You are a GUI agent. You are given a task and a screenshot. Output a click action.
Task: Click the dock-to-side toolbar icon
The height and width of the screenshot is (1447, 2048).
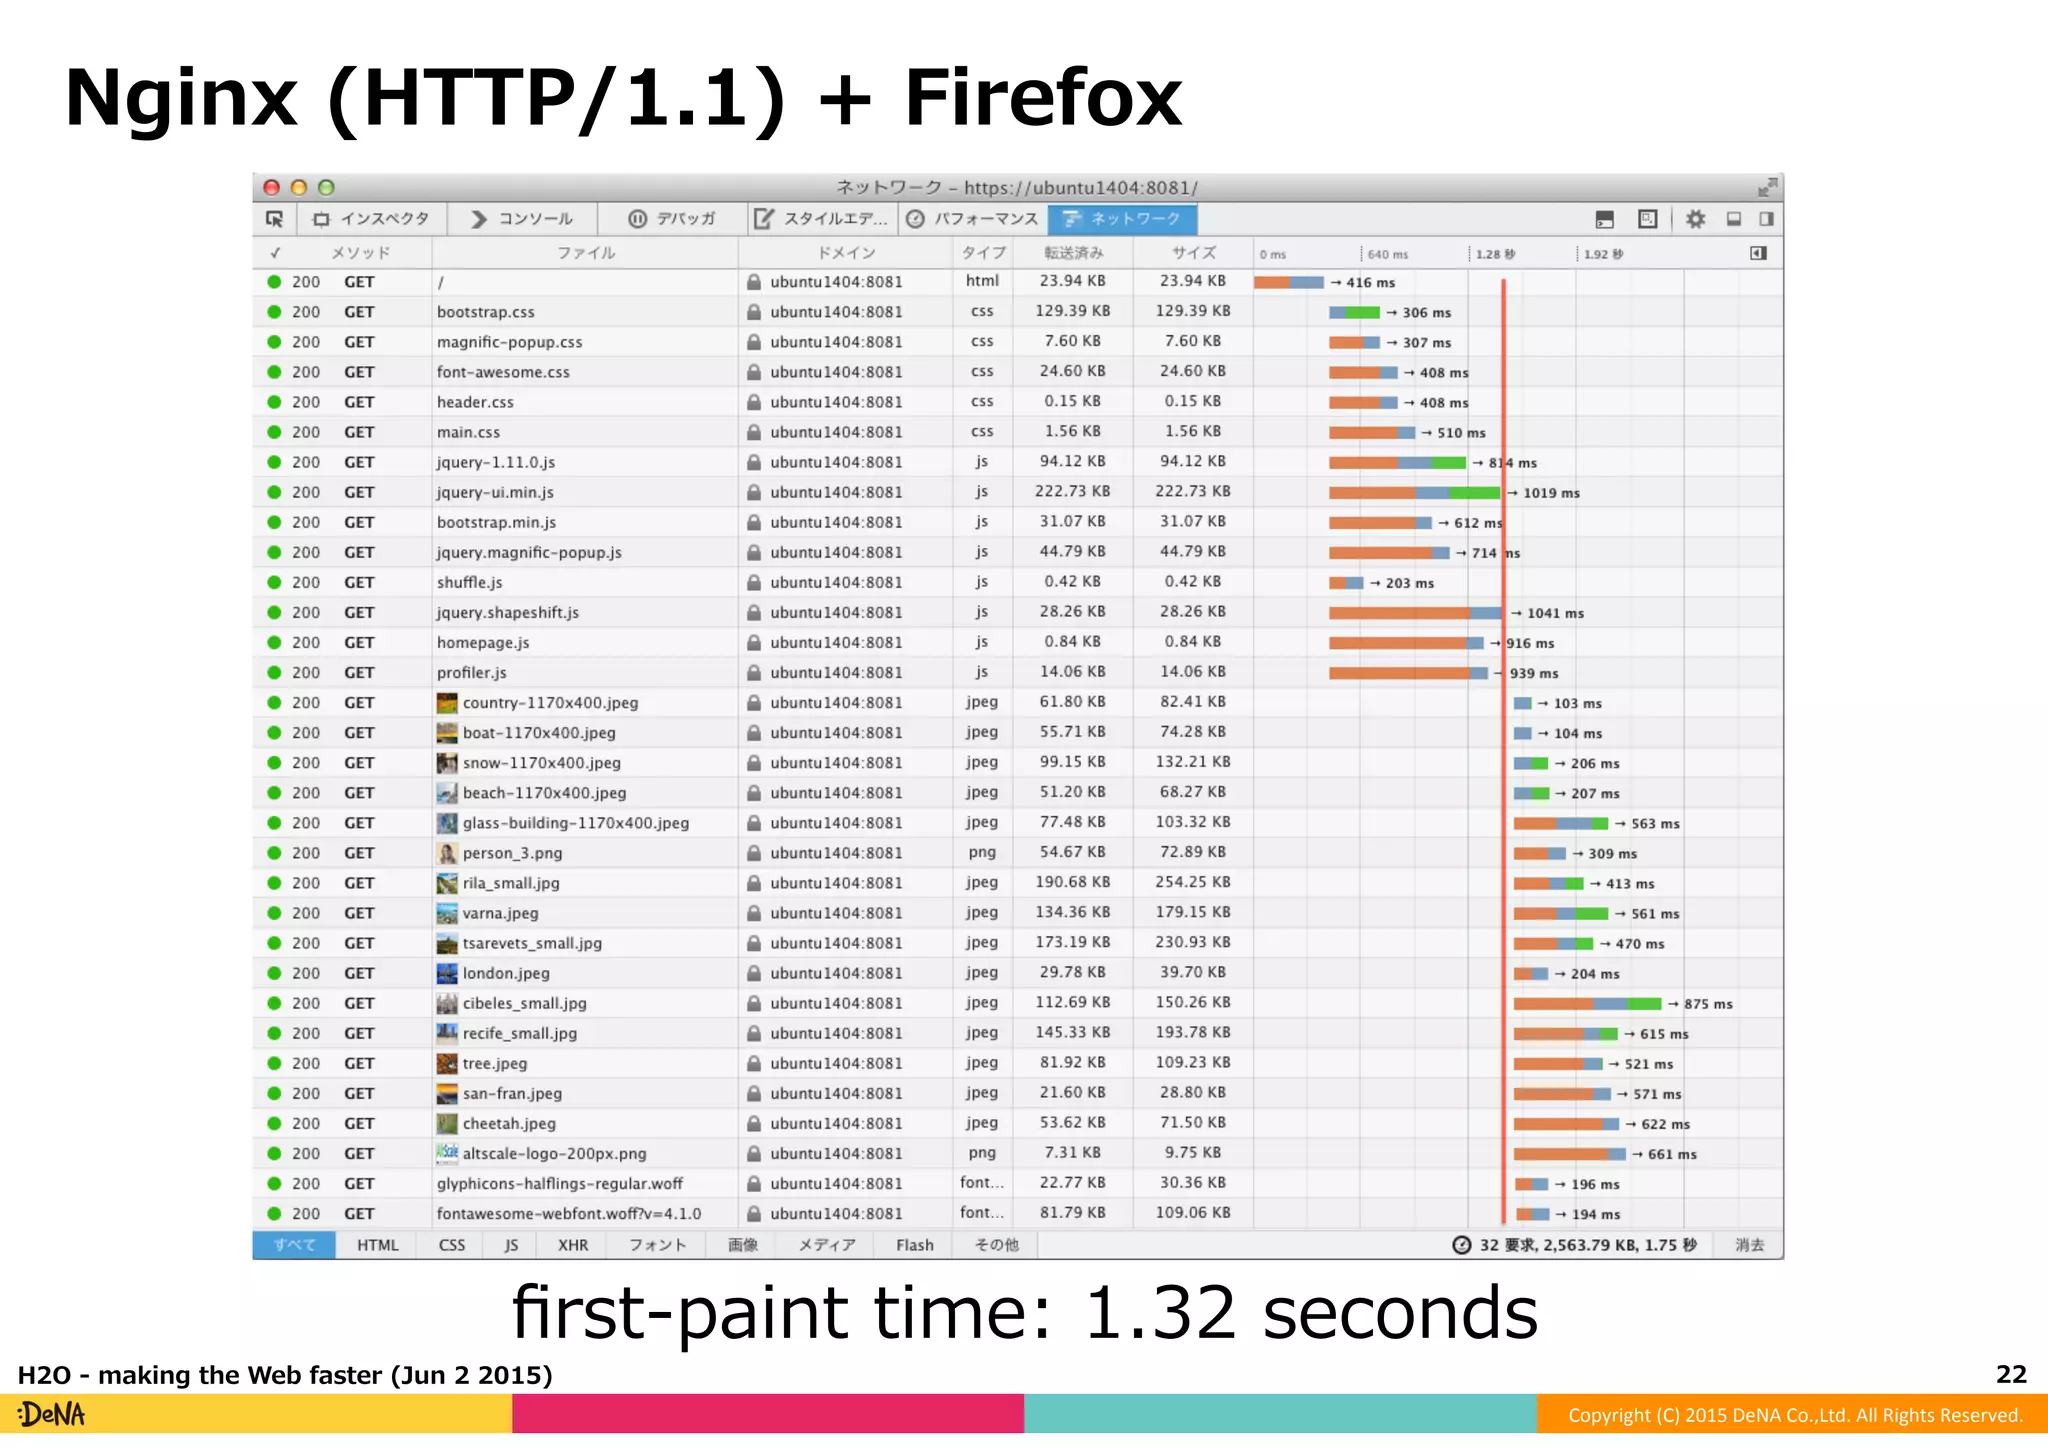pyautogui.click(x=1767, y=219)
